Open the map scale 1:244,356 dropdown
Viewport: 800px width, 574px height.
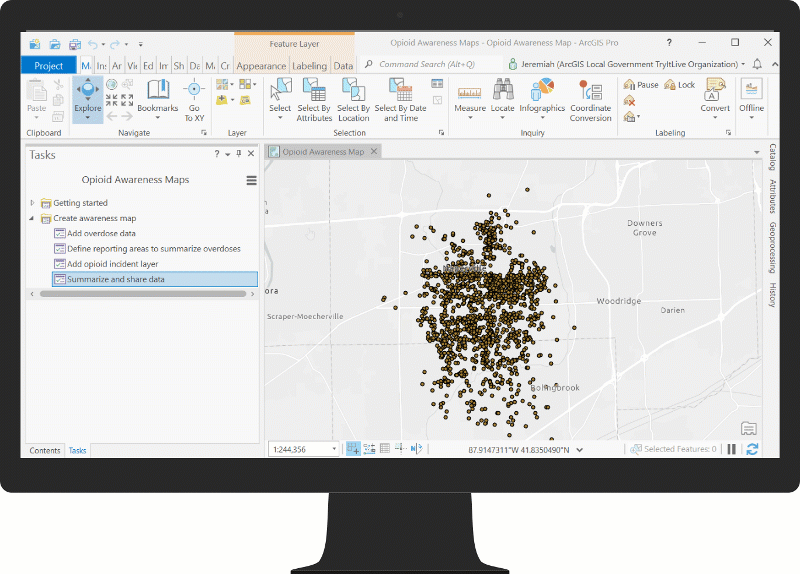click(334, 449)
